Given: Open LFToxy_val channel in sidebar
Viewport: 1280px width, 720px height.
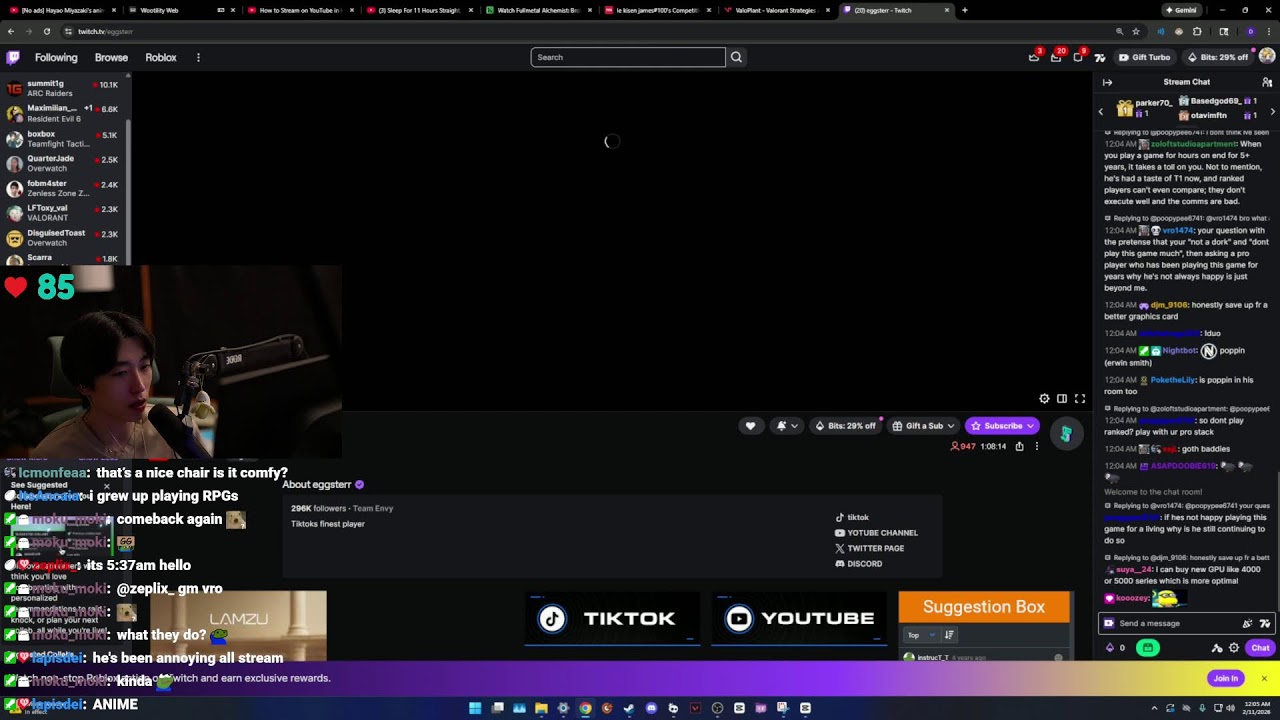Looking at the screenshot, I should point(64,213).
